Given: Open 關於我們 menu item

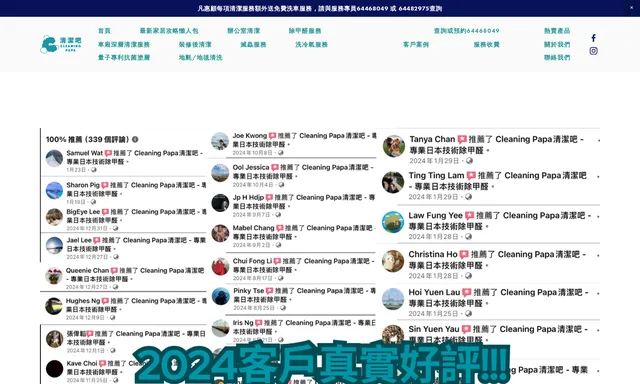Looking at the screenshot, I should [557, 44].
